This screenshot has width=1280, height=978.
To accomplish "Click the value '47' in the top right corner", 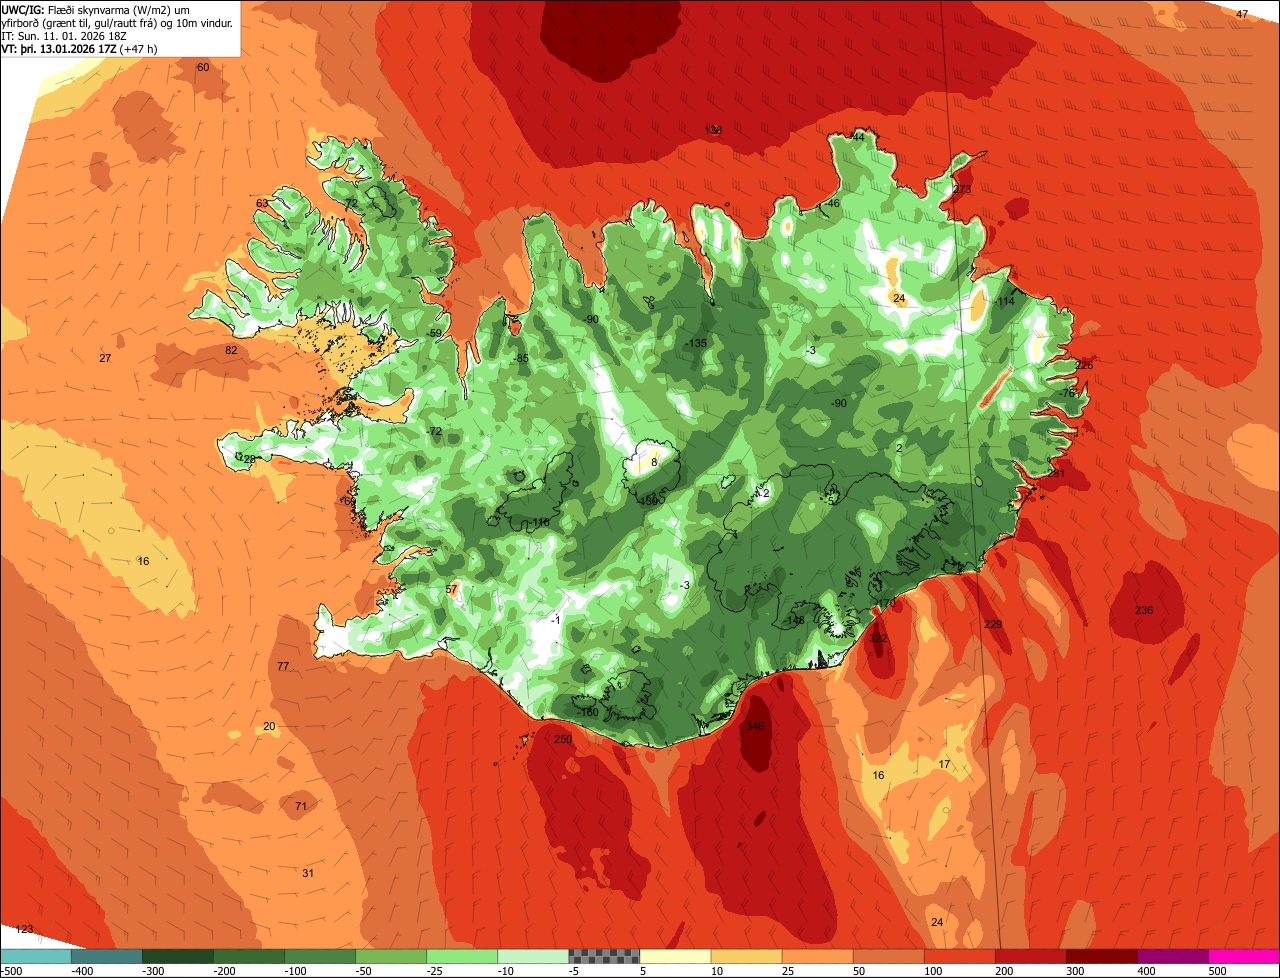I will [1242, 14].
